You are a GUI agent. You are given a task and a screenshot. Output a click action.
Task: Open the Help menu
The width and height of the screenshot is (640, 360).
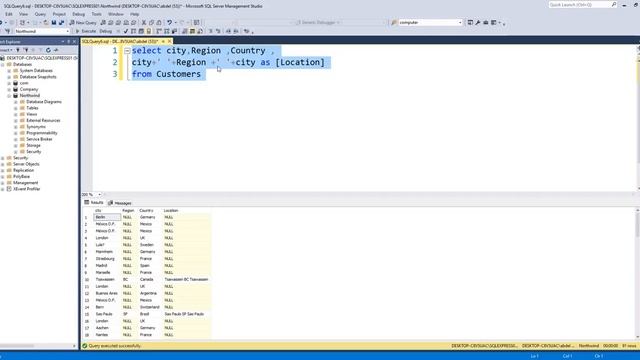[135, 14]
